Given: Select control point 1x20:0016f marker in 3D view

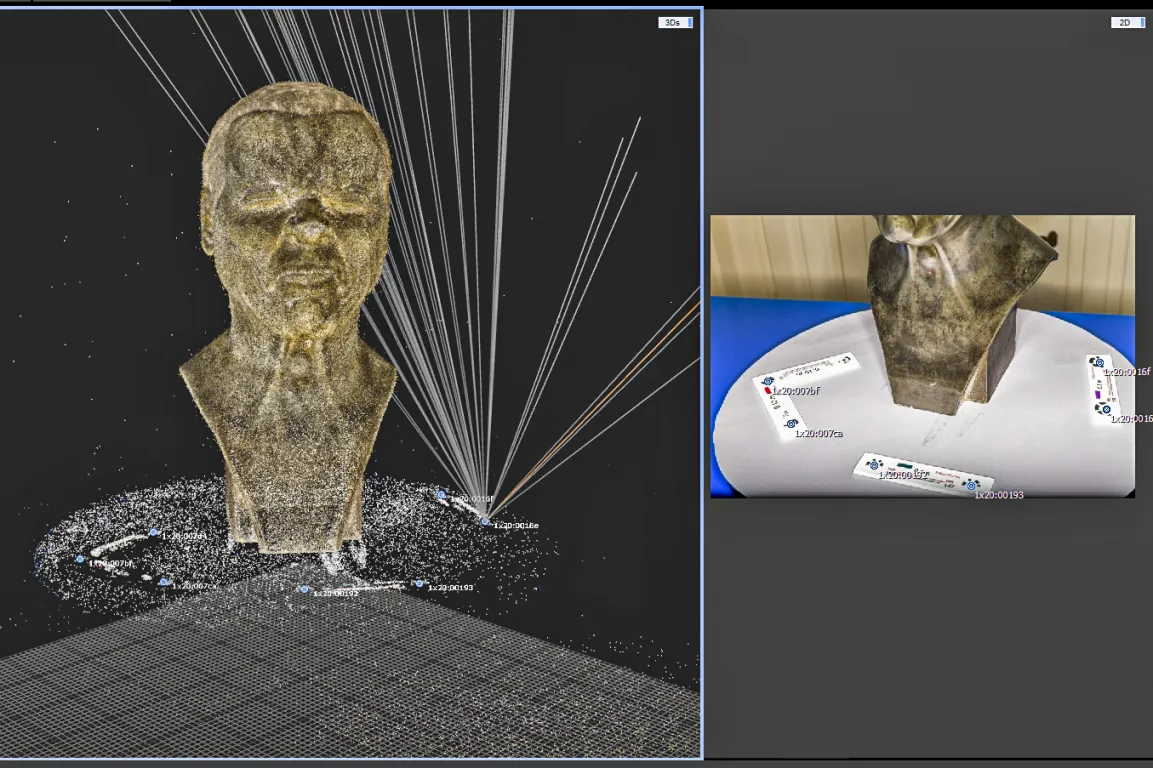Looking at the screenshot, I should [442, 496].
